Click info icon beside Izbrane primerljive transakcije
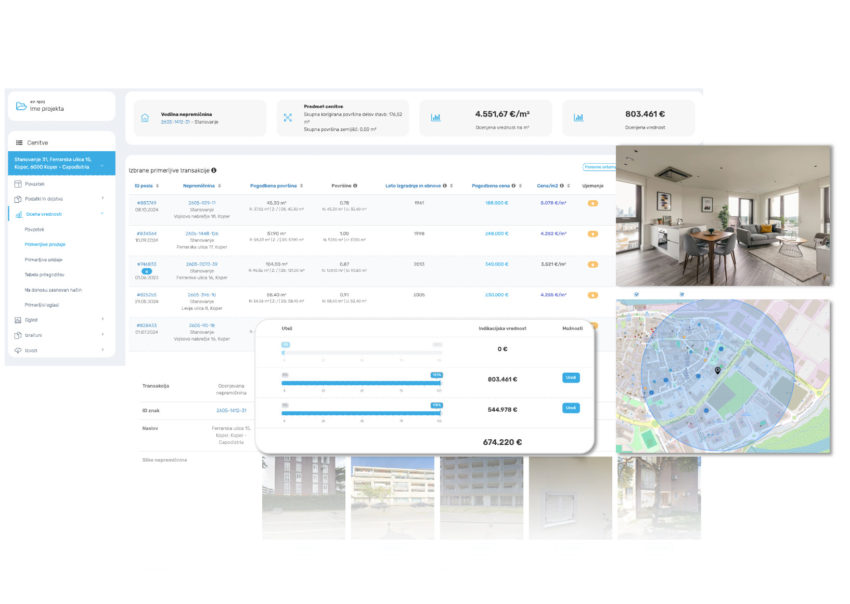Viewport: 850px width, 604px height. pos(214,171)
